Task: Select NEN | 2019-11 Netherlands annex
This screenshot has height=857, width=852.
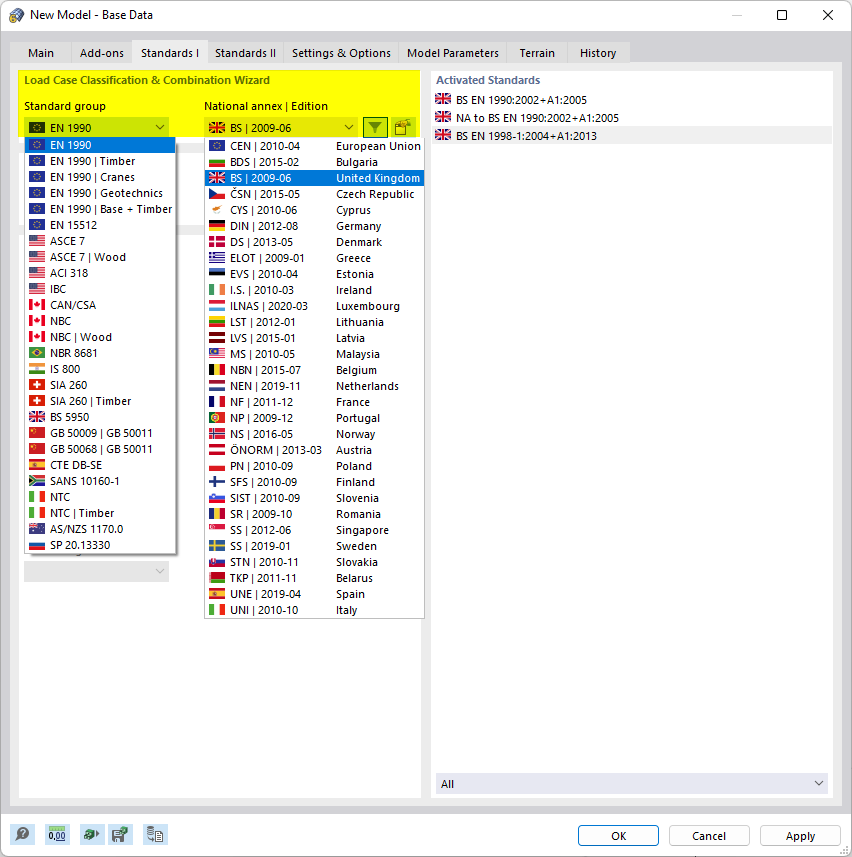Action: pos(314,386)
